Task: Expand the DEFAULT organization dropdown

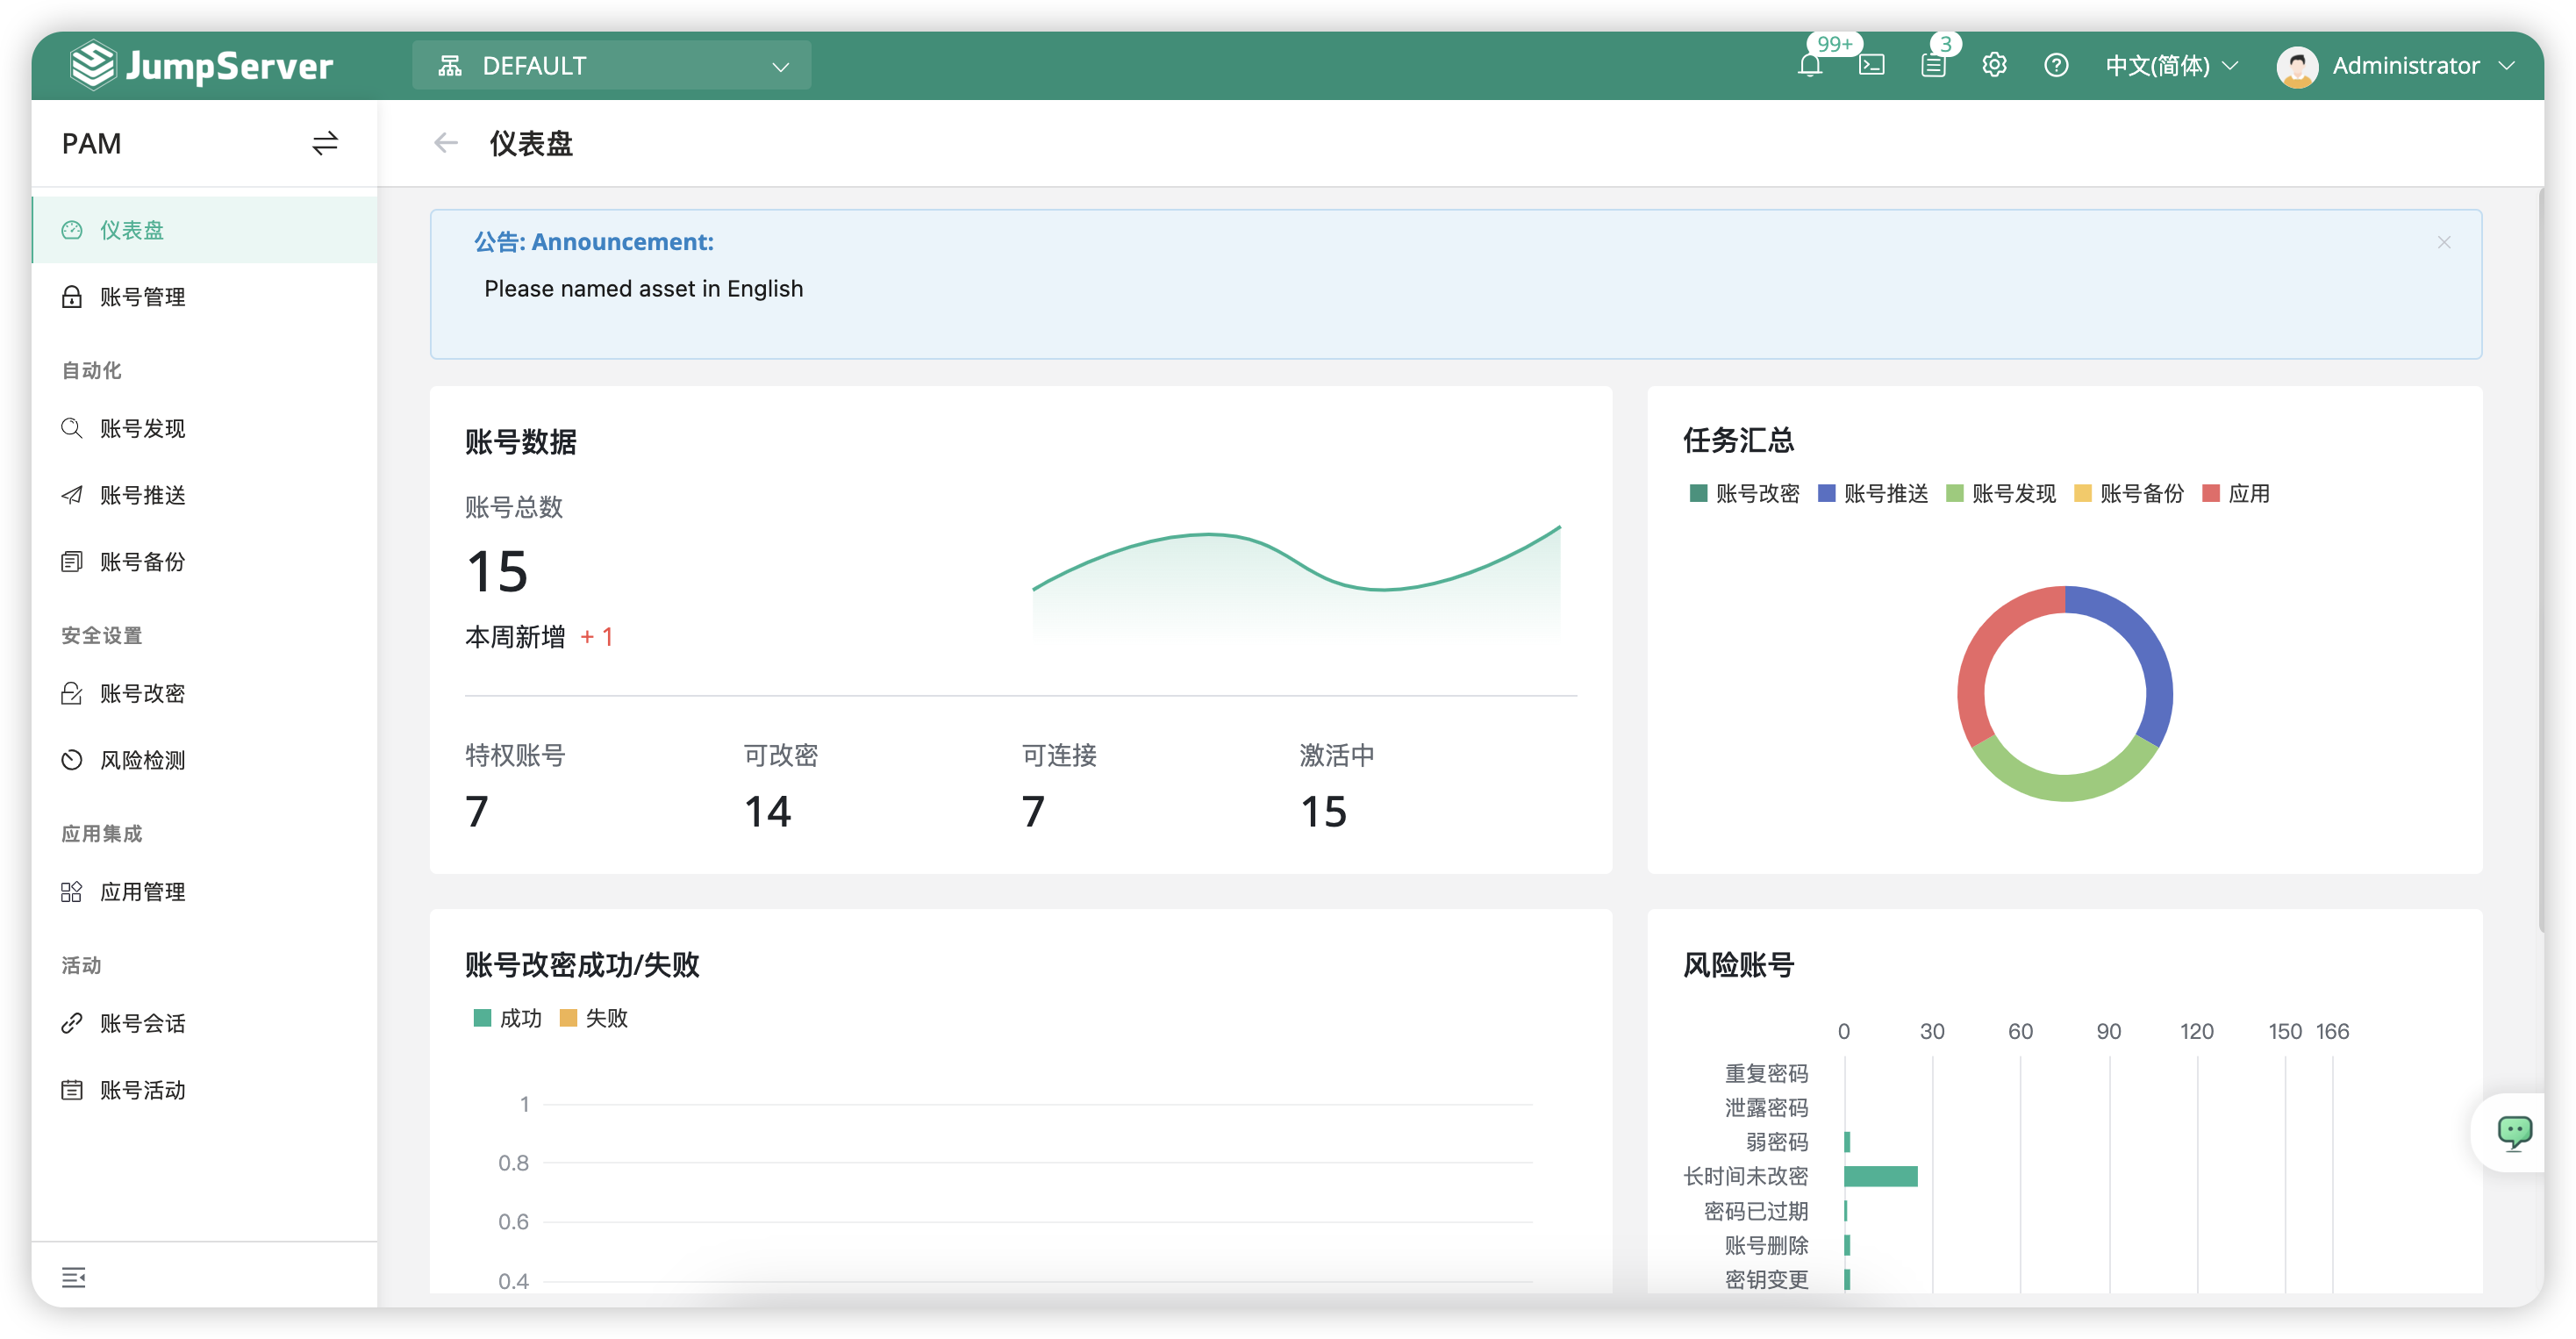Action: (x=611, y=66)
